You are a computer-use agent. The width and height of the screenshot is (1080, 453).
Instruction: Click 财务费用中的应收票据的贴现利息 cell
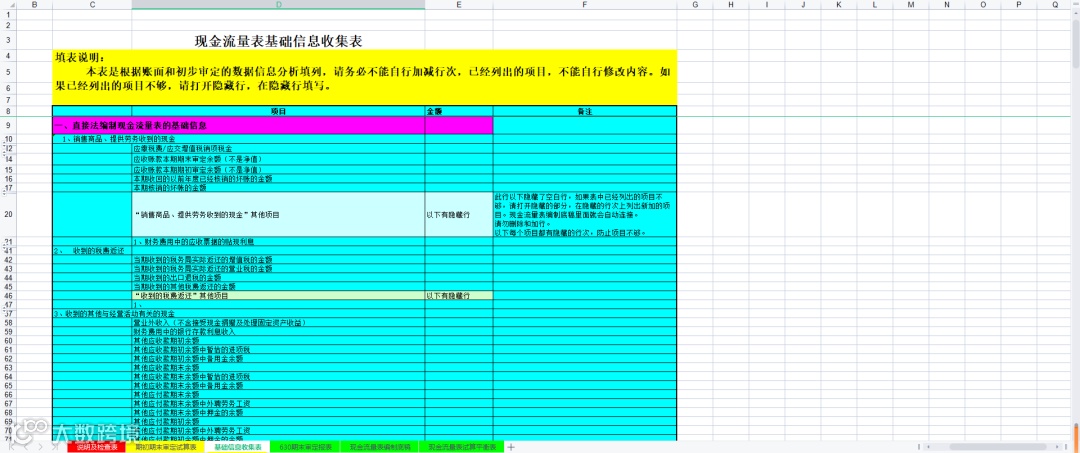(278, 242)
